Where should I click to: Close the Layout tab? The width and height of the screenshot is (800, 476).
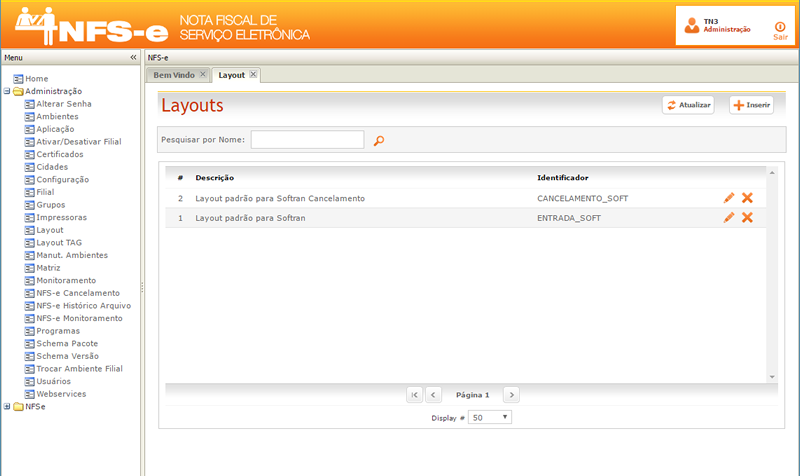[253, 75]
